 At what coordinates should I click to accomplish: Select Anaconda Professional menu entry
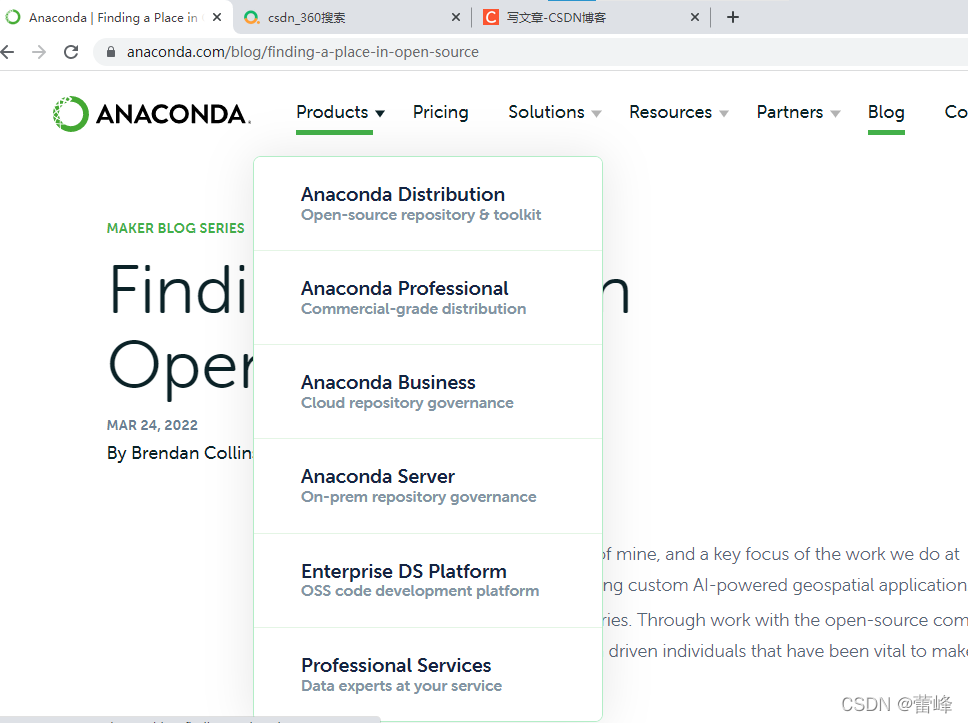tap(428, 298)
